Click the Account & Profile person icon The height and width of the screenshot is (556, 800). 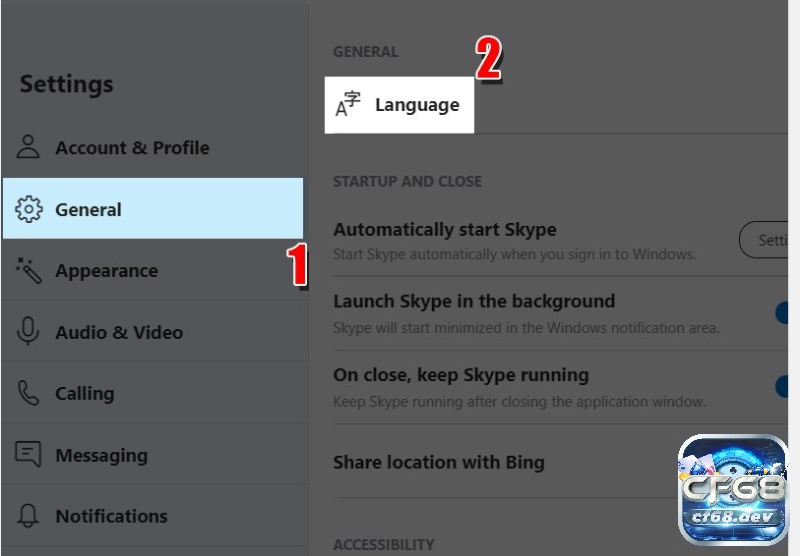[28, 147]
